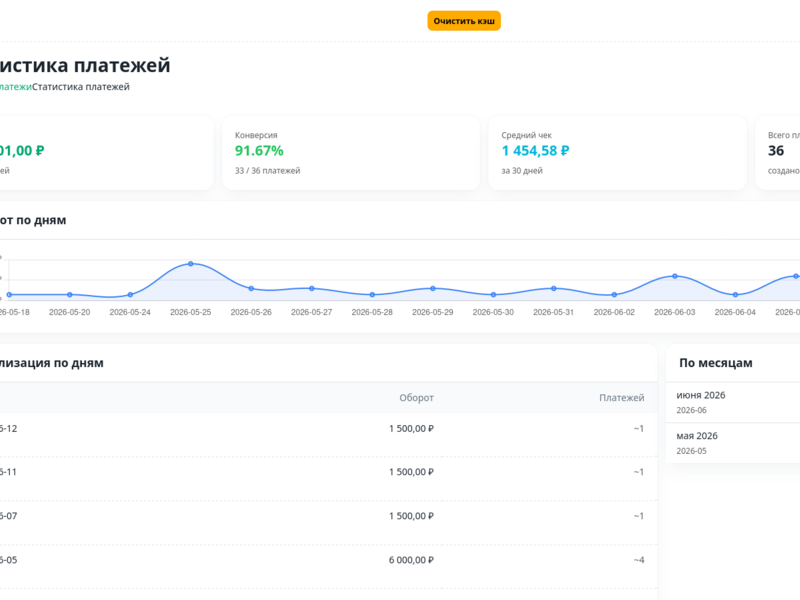Click the 1 500,00 ₽ cell in the 5-12 row

click(411, 429)
